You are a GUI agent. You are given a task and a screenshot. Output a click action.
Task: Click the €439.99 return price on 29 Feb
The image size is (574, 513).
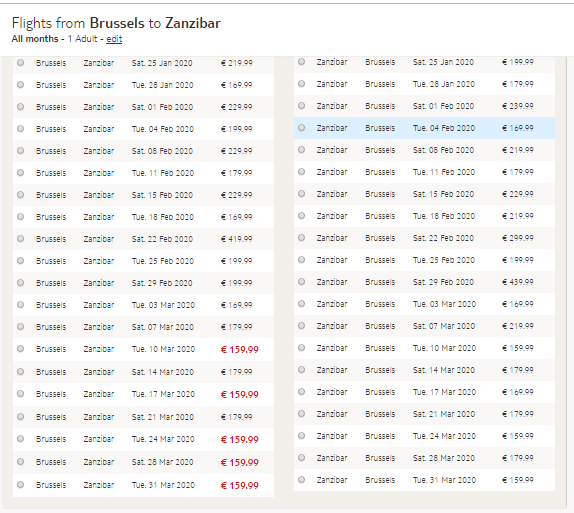point(518,282)
